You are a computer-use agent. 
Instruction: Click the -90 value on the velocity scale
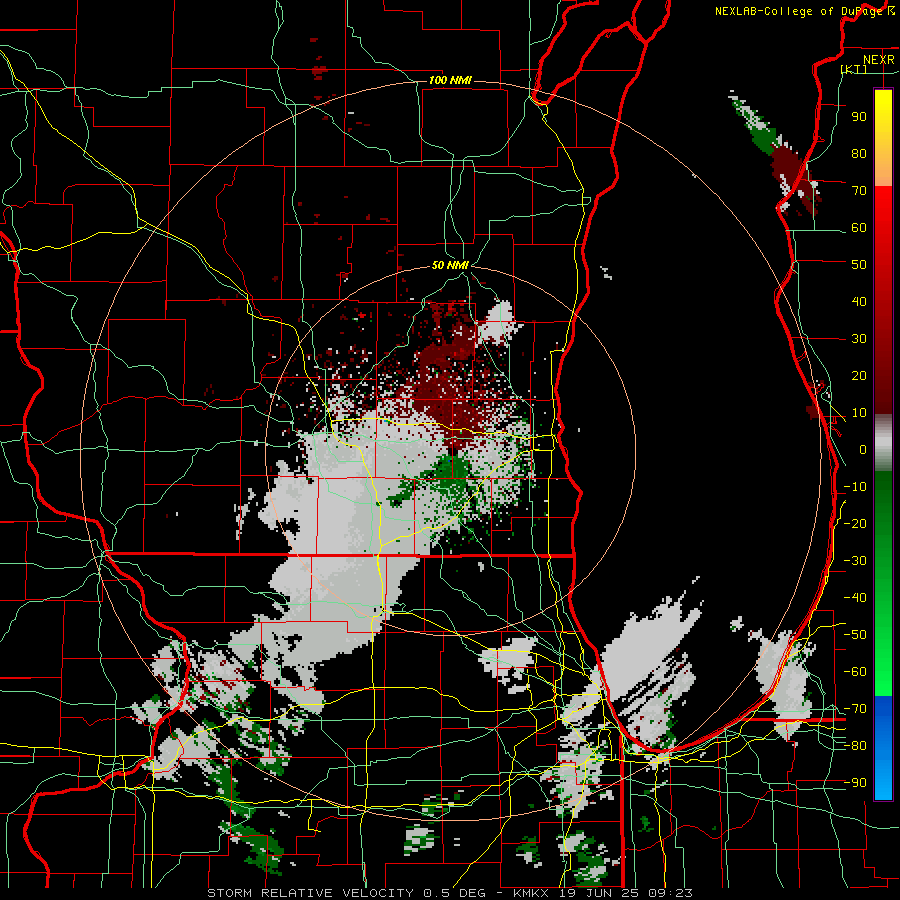(x=855, y=783)
